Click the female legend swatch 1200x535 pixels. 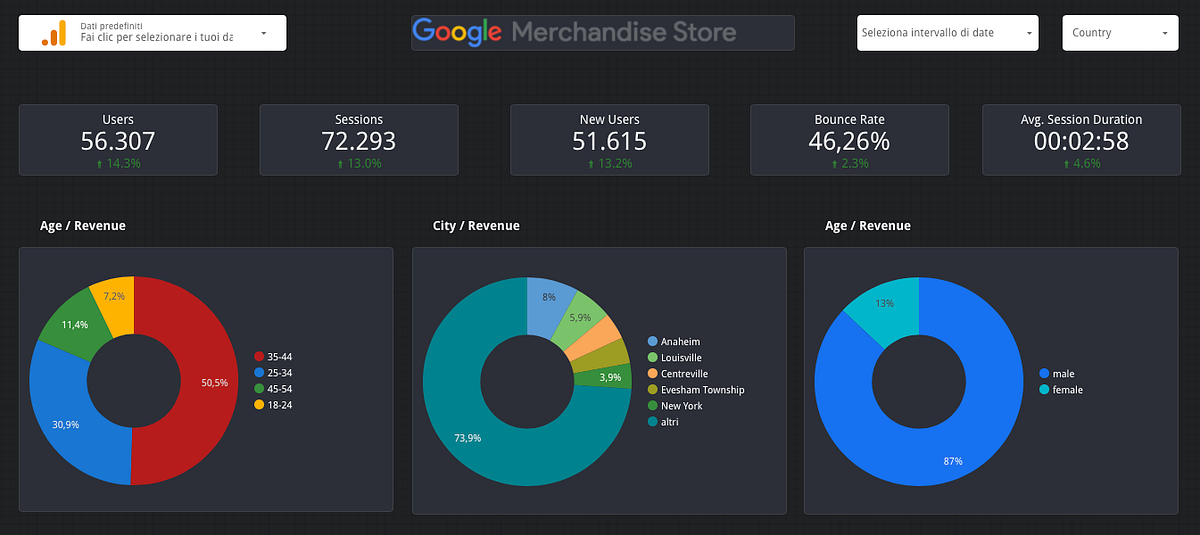(1045, 390)
